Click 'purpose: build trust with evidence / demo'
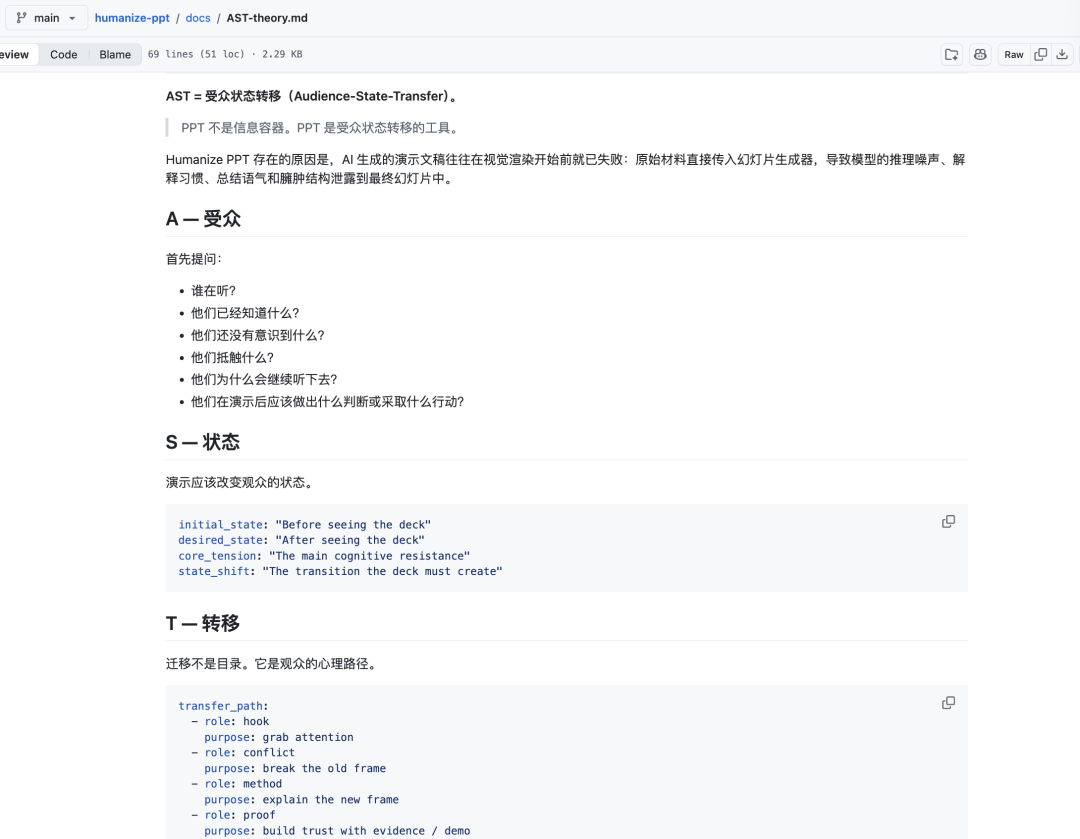The image size is (1080, 839). tap(337, 831)
